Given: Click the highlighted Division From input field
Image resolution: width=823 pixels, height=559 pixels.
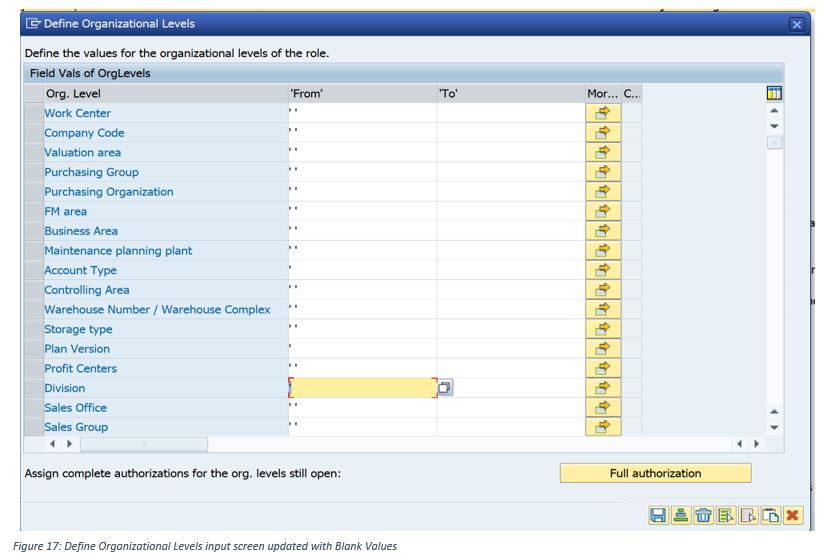Looking at the screenshot, I should point(363,388).
